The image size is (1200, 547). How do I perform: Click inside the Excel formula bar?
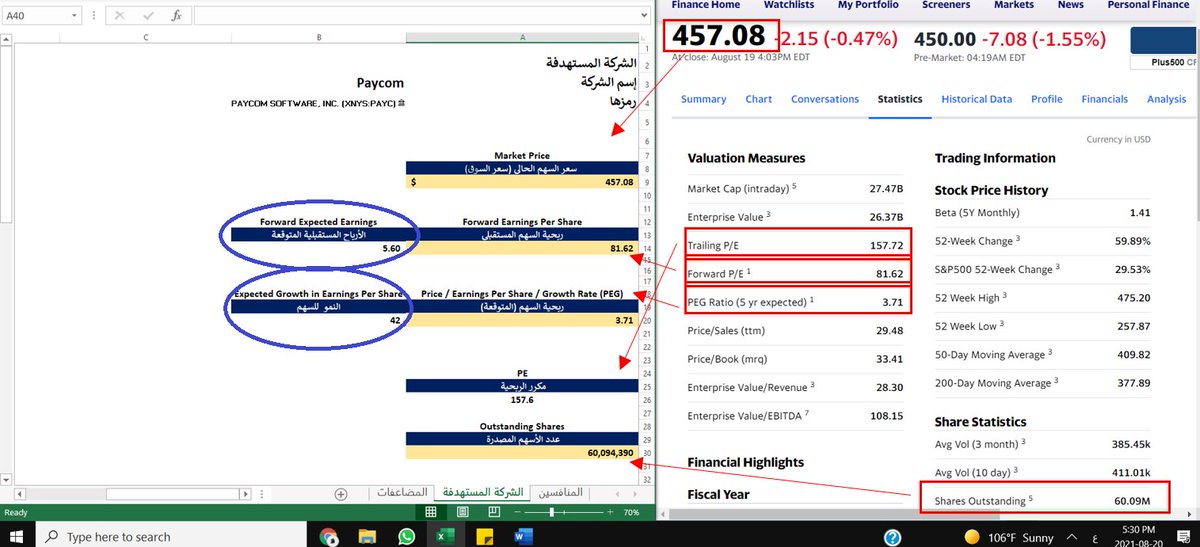[x=415, y=16]
